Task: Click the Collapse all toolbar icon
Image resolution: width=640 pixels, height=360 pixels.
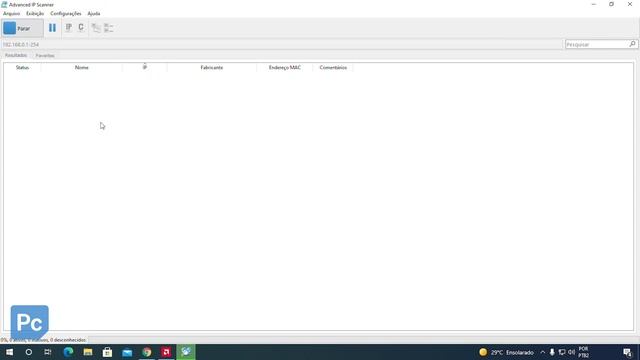Action: point(109,28)
